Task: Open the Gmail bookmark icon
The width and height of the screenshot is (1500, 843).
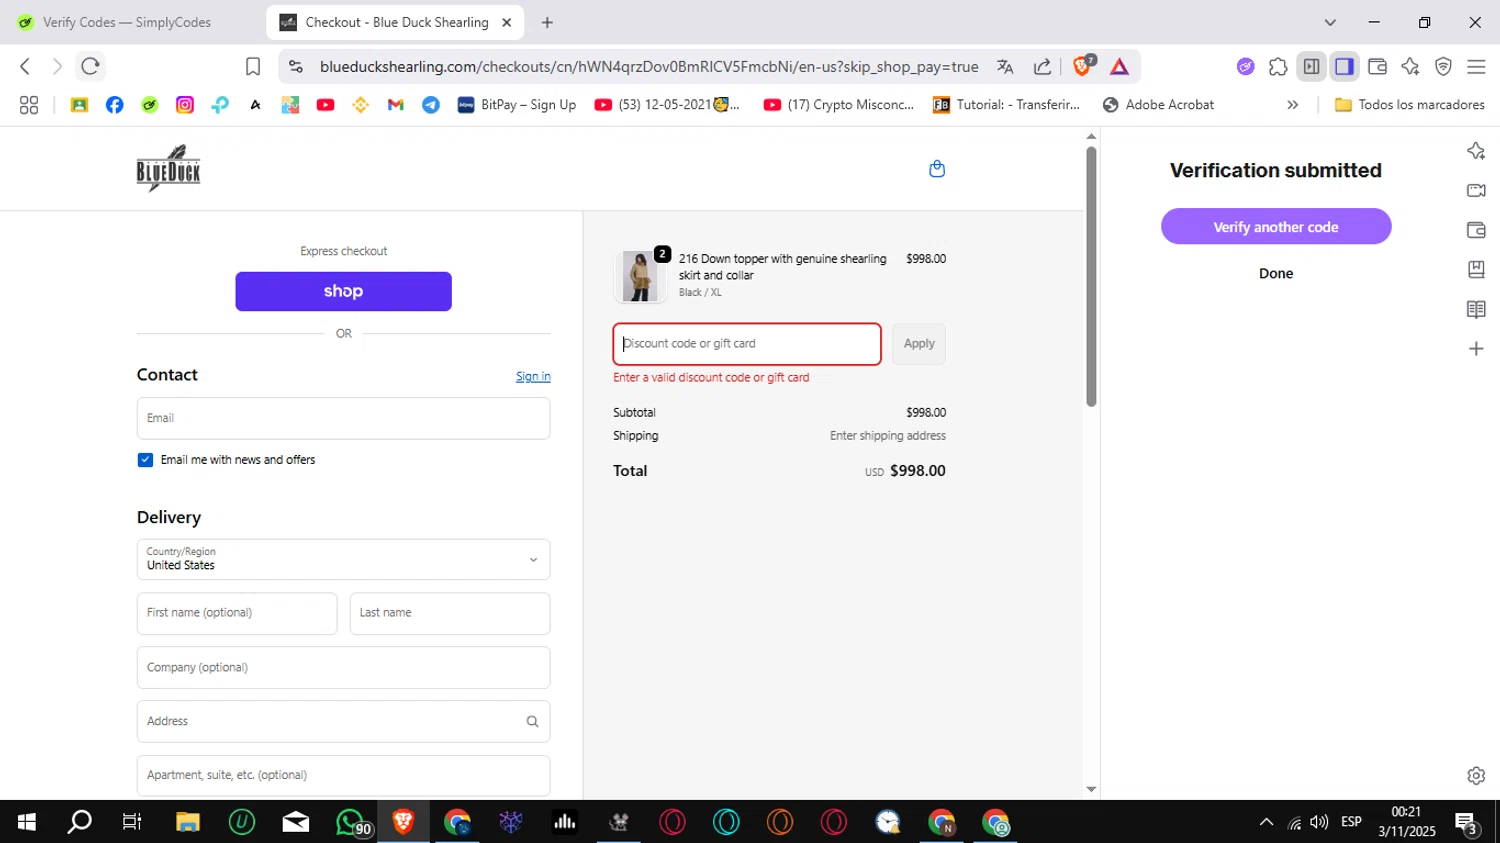Action: (396, 104)
